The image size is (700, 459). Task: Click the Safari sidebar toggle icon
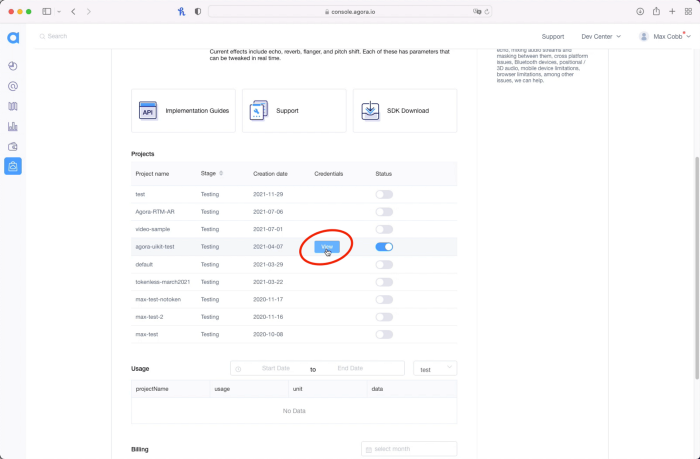click(x=46, y=12)
